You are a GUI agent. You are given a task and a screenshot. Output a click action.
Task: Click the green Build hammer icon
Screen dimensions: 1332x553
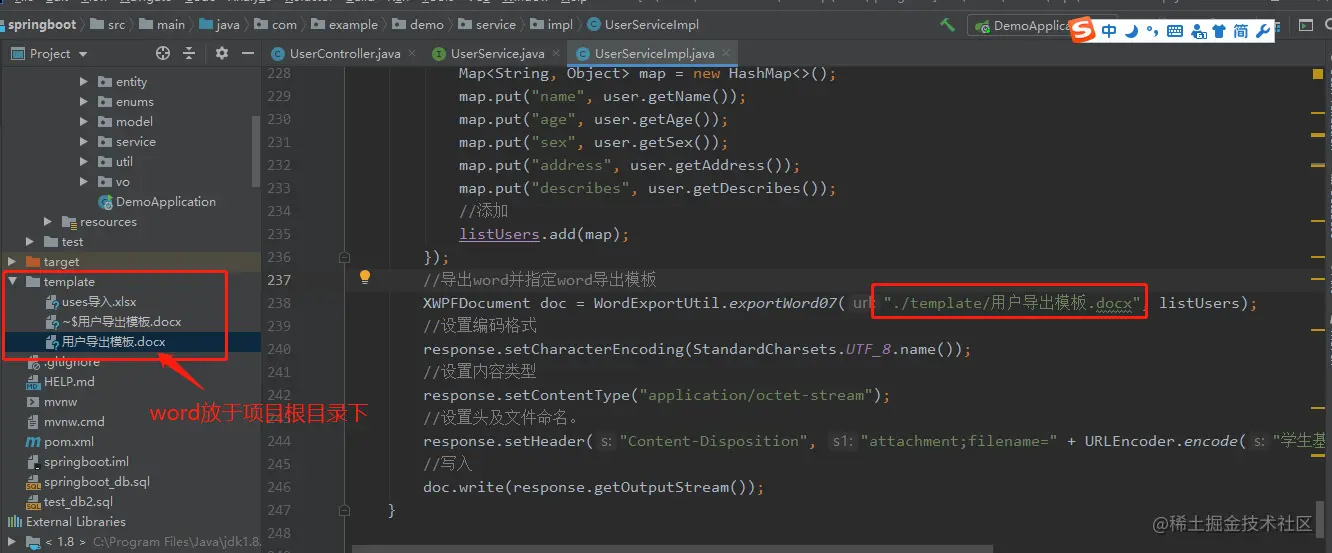point(948,25)
